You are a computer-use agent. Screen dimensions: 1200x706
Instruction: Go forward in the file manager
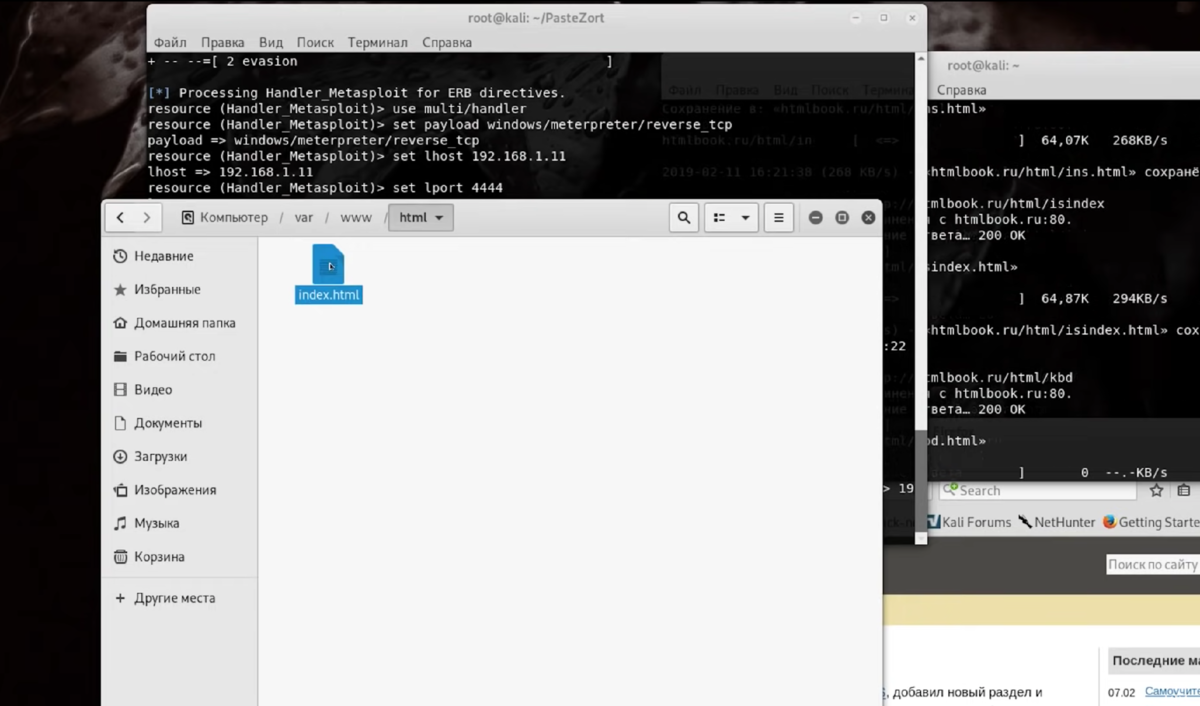[x=146, y=217]
